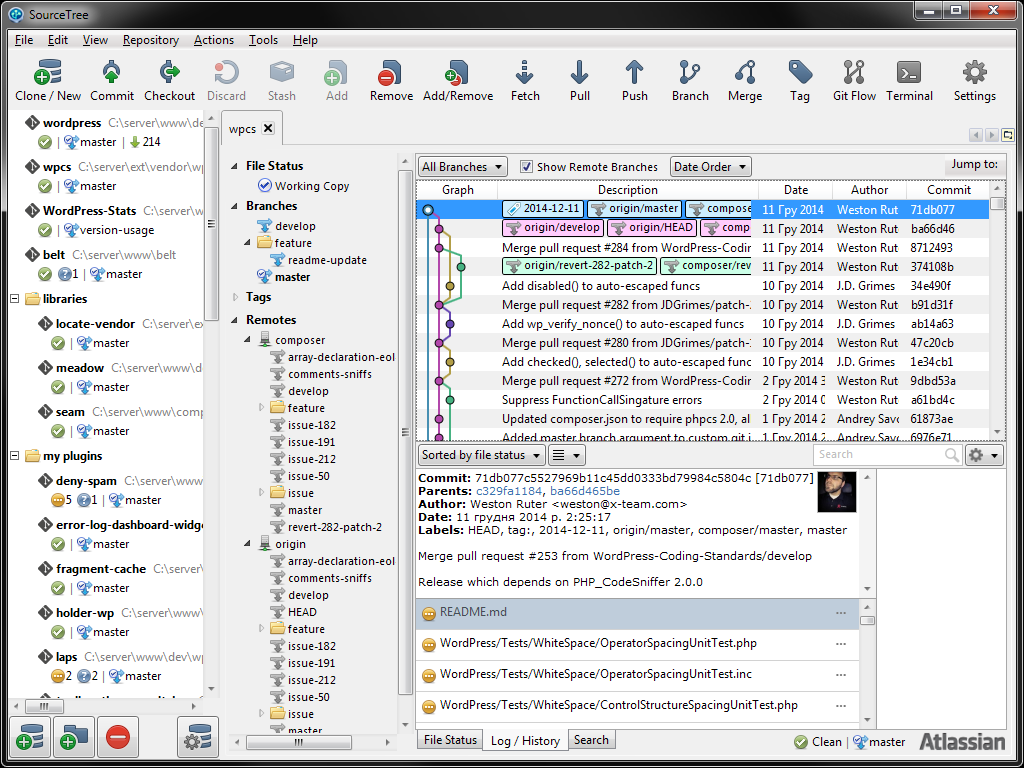Screen dimensions: 1024x768
Task: Fetch changes using the Fetch icon
Action: [x=524, y=80]
